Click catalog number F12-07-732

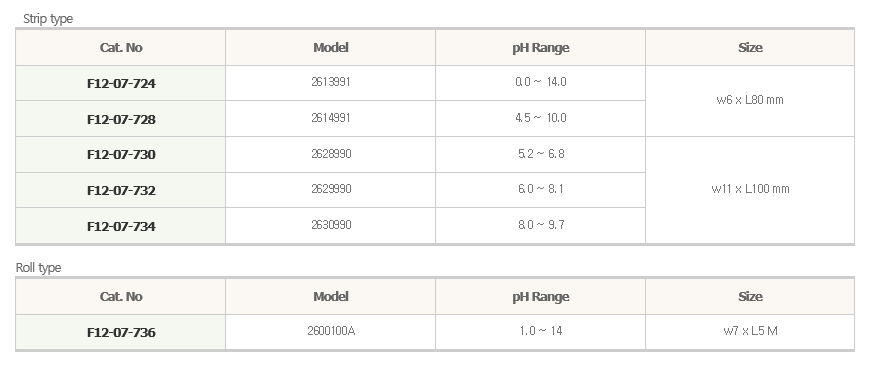click(121, 190)
